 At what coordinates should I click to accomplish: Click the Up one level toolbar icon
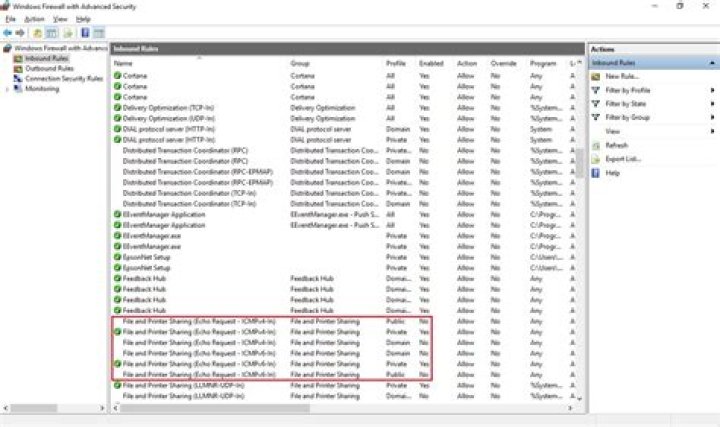37,33
